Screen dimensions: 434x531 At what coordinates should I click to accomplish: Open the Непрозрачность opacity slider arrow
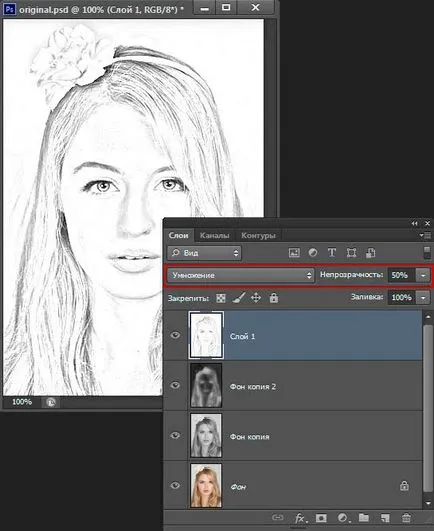tap(423, 275)
